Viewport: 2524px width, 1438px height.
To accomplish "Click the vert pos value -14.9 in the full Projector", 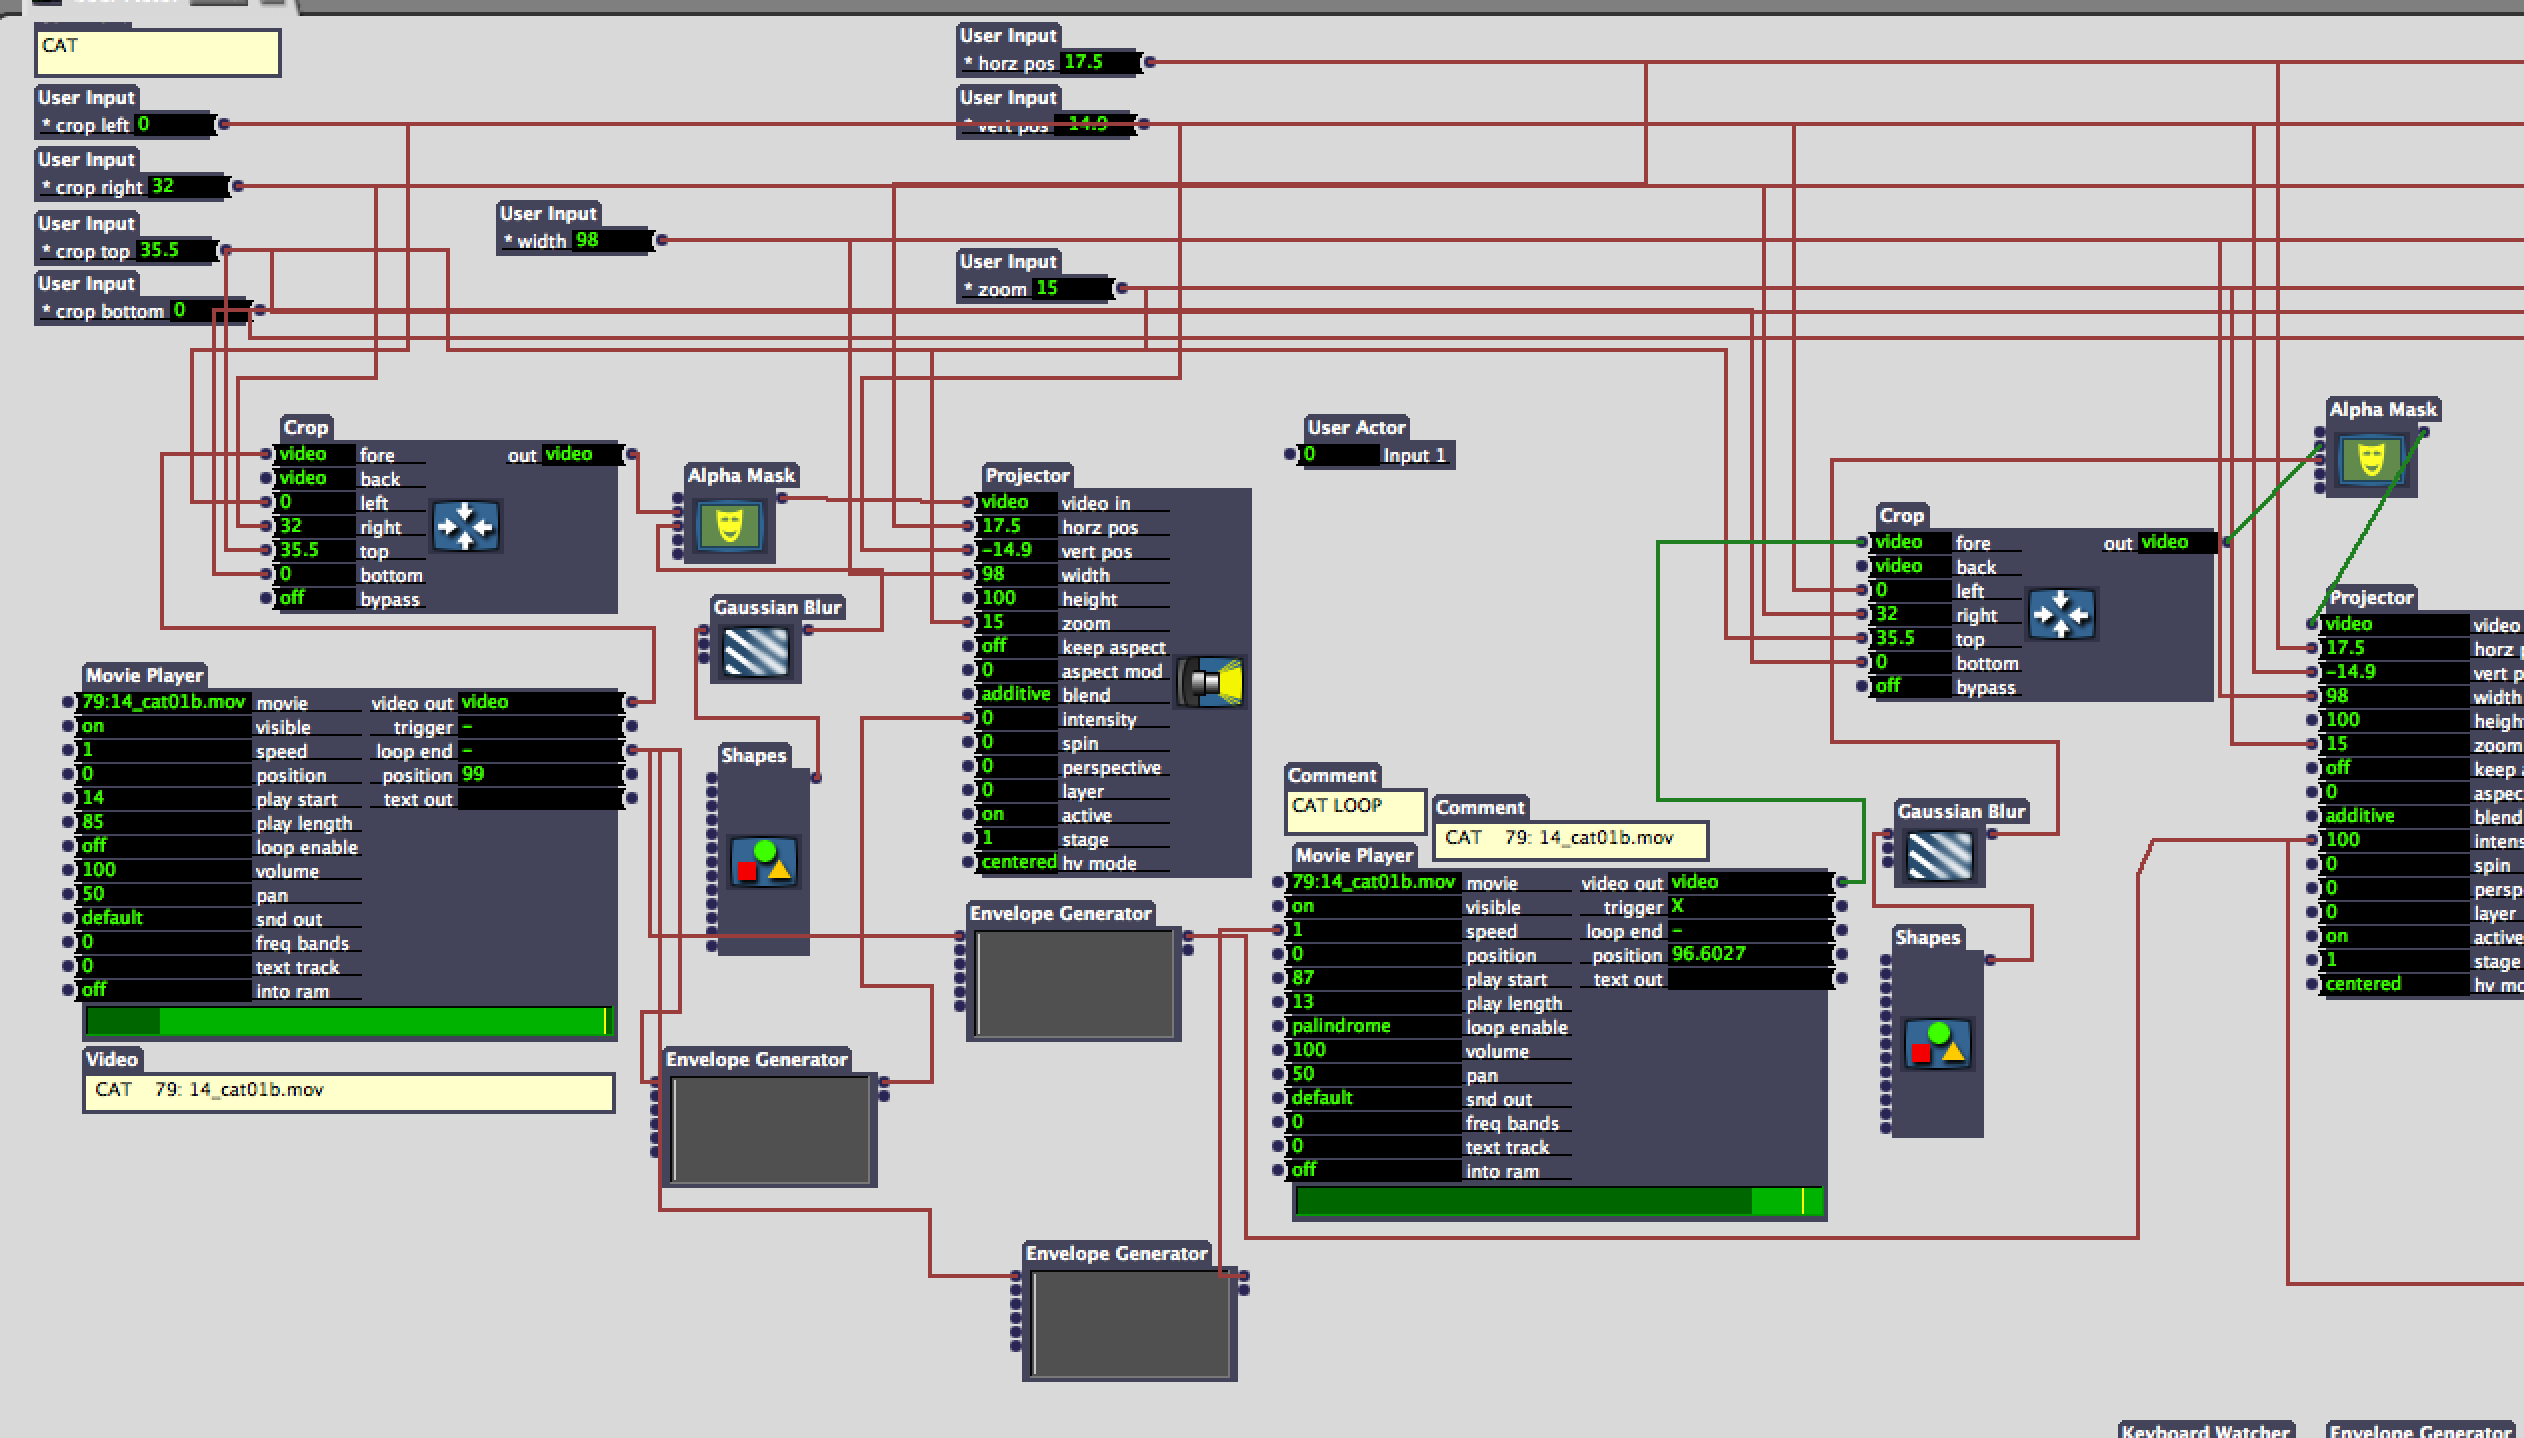I will [1018, 550].
